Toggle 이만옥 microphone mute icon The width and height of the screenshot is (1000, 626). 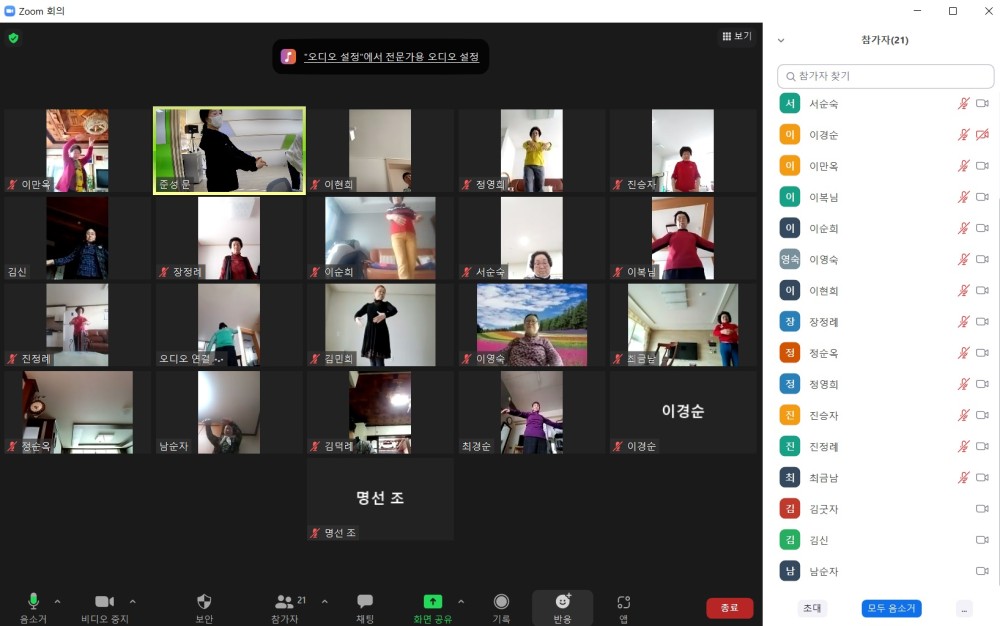pos(964,166)
